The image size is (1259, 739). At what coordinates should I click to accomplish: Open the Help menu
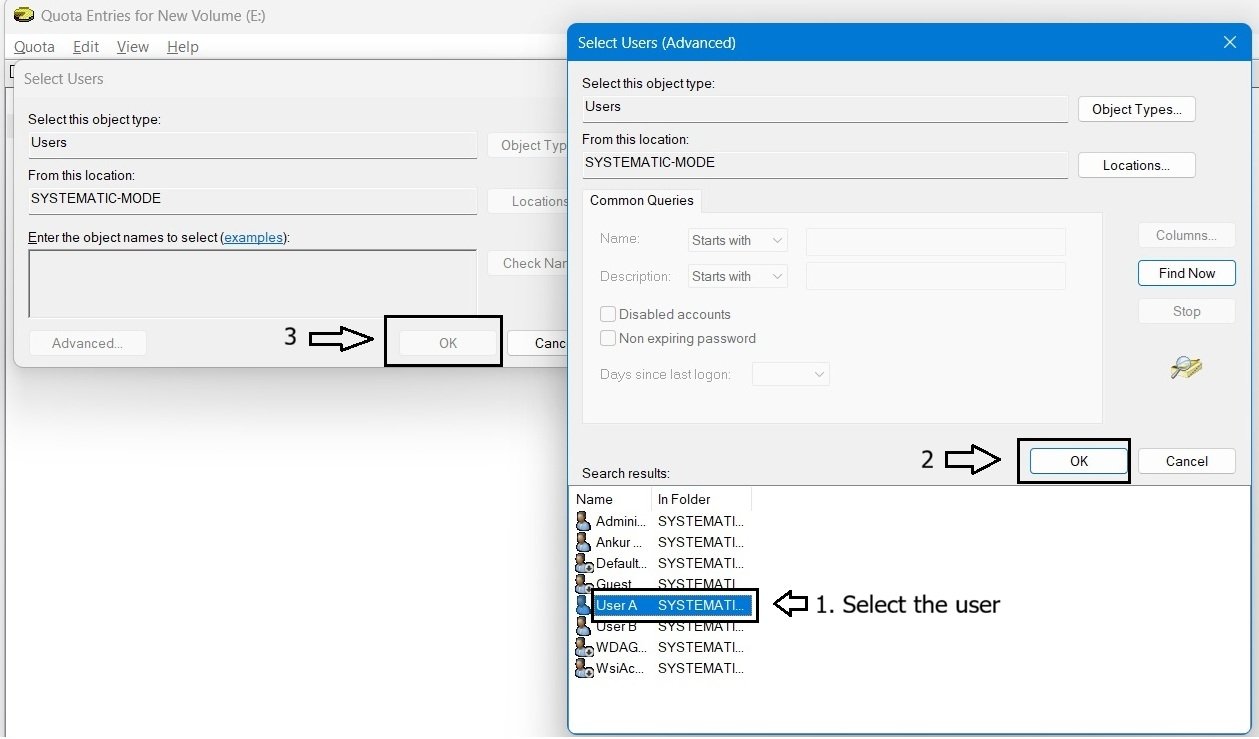pos(183,47)
